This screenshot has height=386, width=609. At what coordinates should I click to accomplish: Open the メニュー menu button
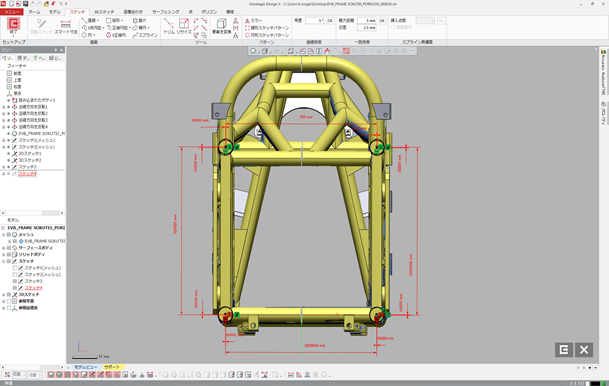pos(12,12)
